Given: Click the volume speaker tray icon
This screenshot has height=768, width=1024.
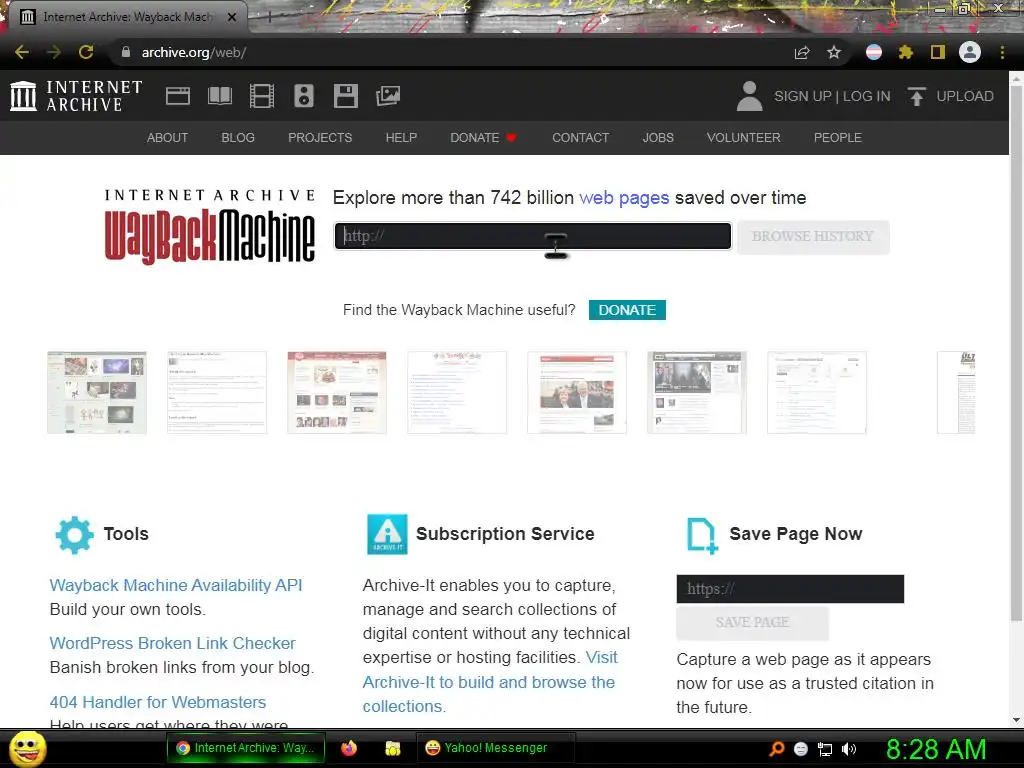Looking at the screenshot, I should coord(848,749).
